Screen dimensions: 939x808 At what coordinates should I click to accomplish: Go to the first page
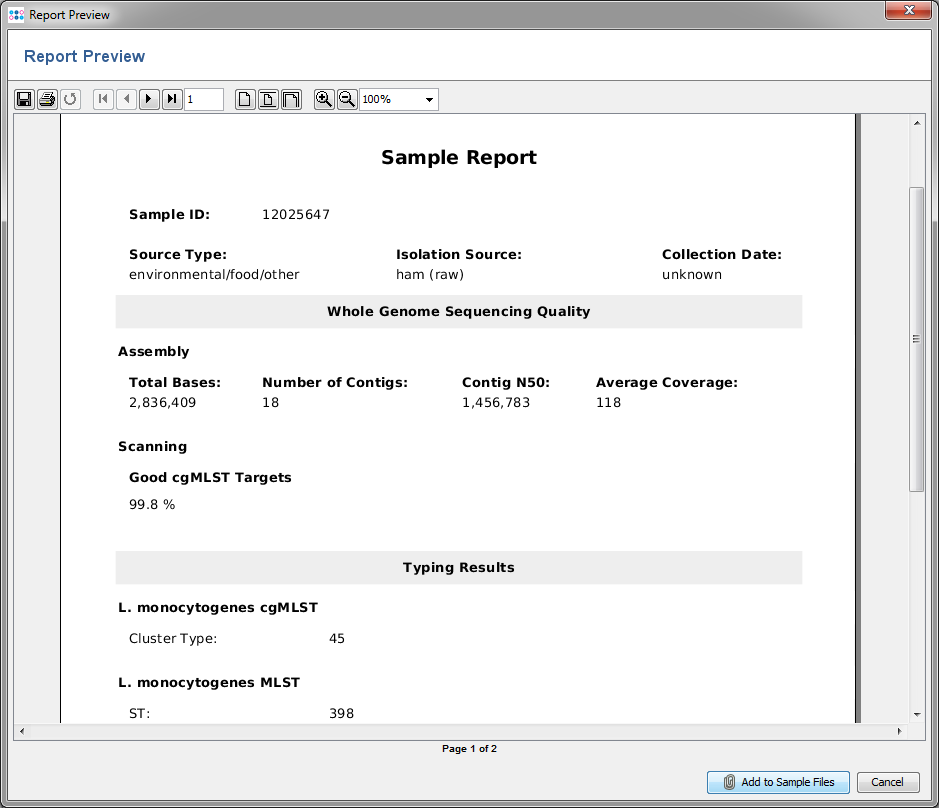pos(103,99)
